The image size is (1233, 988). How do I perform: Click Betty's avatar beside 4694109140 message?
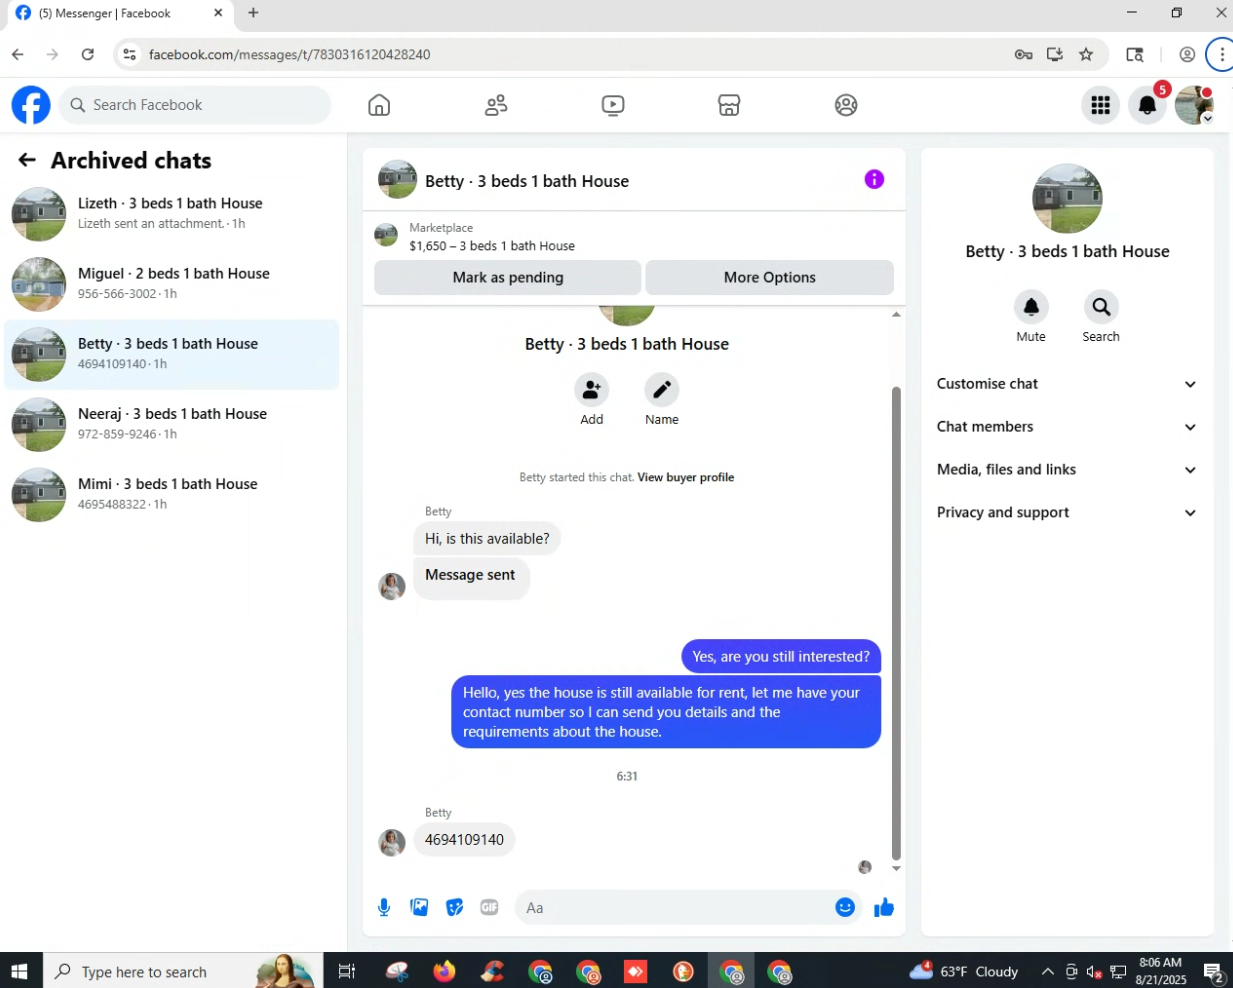[x=392, y=842]
